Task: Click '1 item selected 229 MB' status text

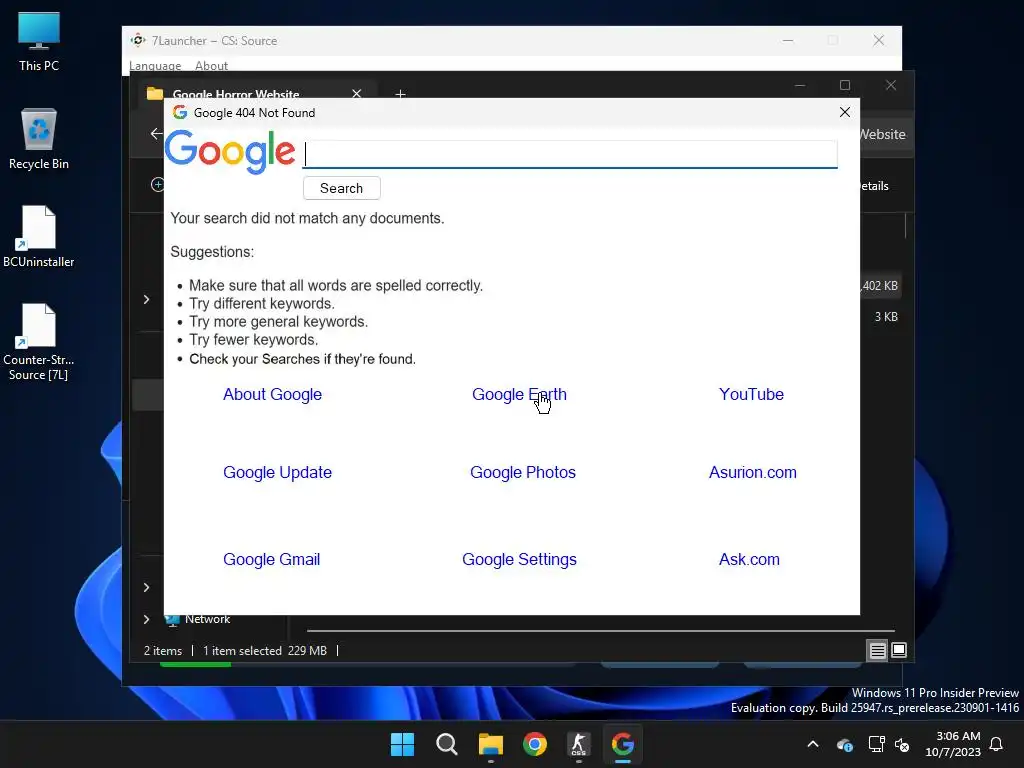Action: (x=264, y=650)
